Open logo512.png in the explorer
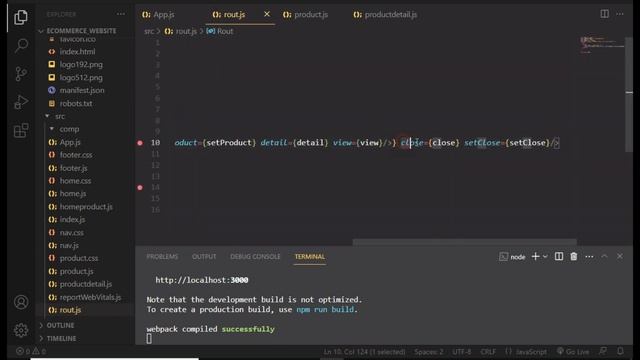The image size is (640, 360). pyautogui.click(x=81, y=78)
